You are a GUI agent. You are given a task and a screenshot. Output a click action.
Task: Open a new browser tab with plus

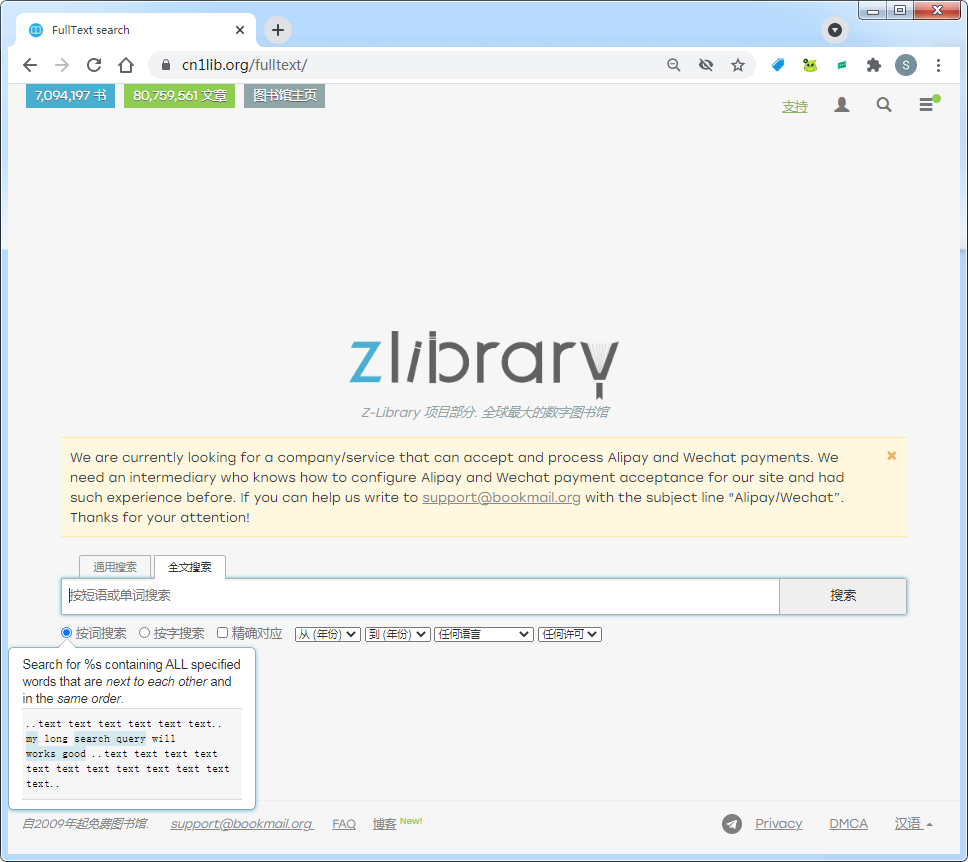pyautogui.click(x=278, y=30)
